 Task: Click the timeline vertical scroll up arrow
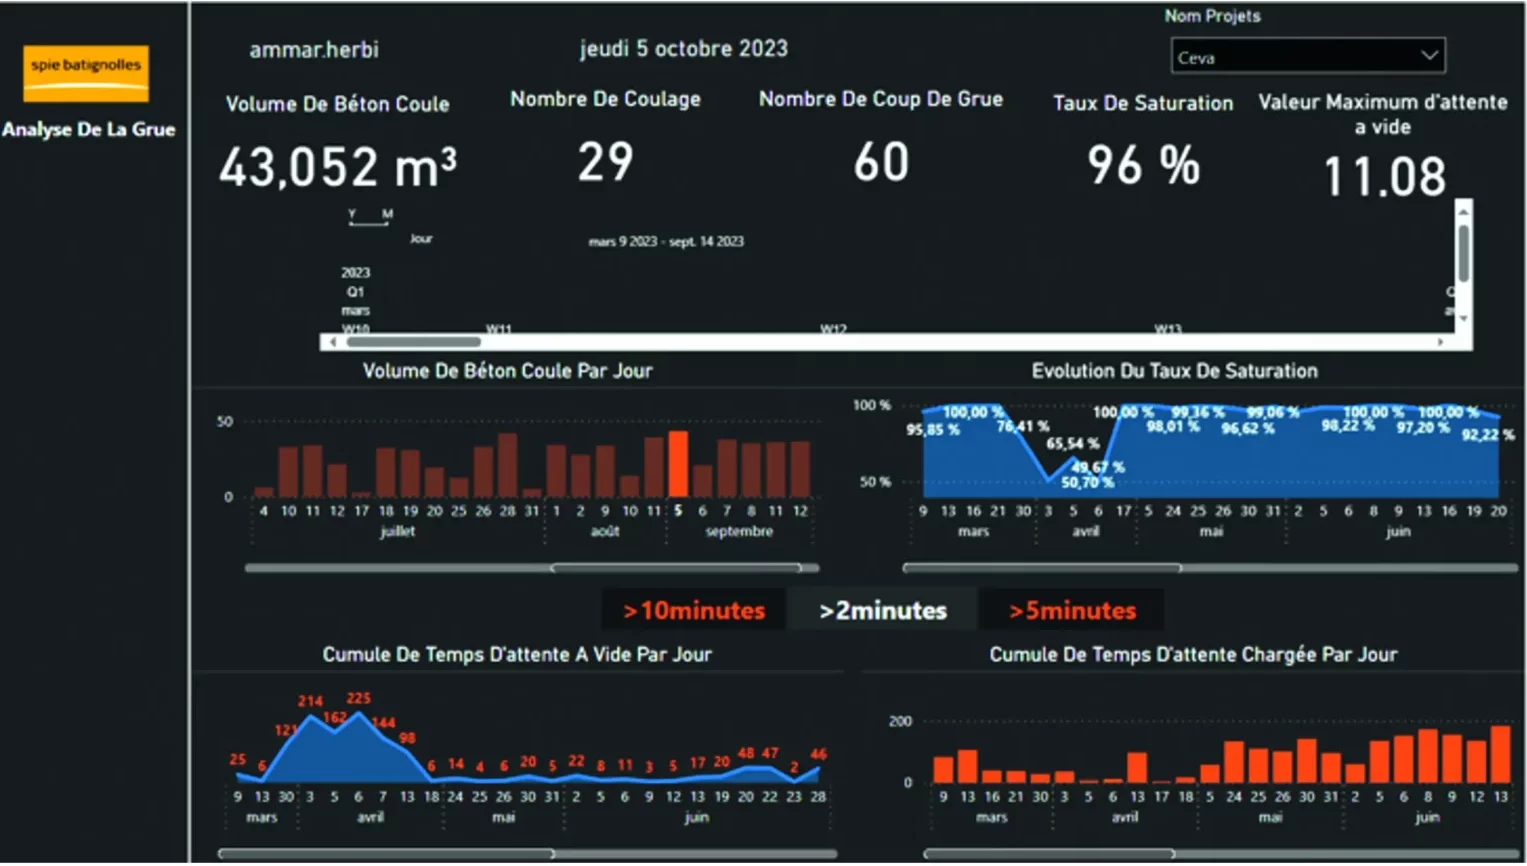pos(1463,212)
